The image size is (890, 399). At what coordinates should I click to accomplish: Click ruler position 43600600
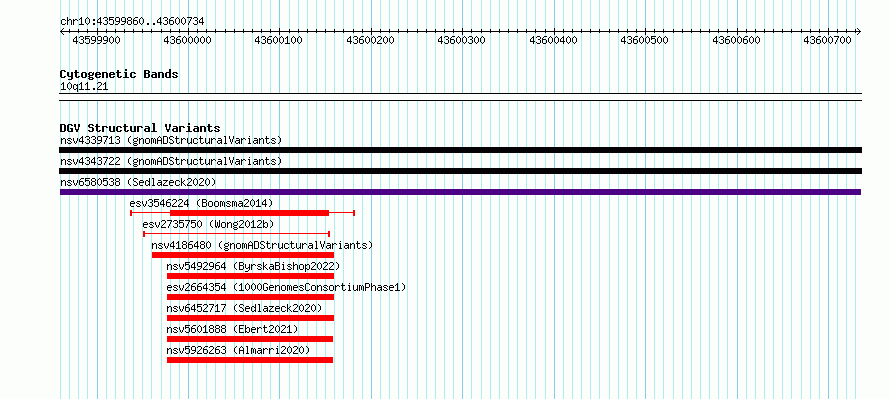tap(737, 40)
